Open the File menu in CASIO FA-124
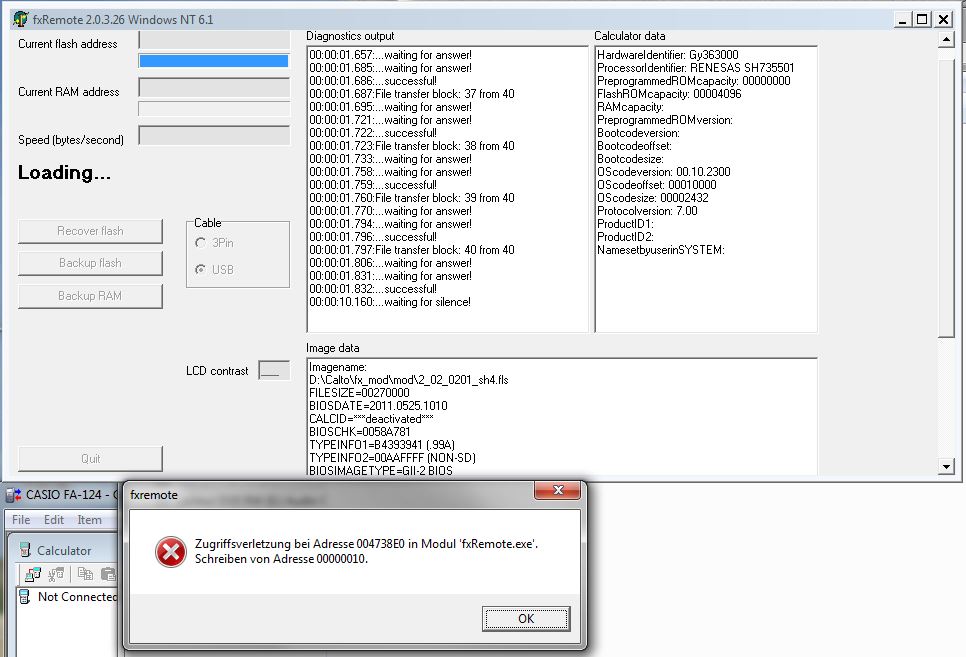The height and width of the screenshot is (657, 966). [x=21, y=520]
